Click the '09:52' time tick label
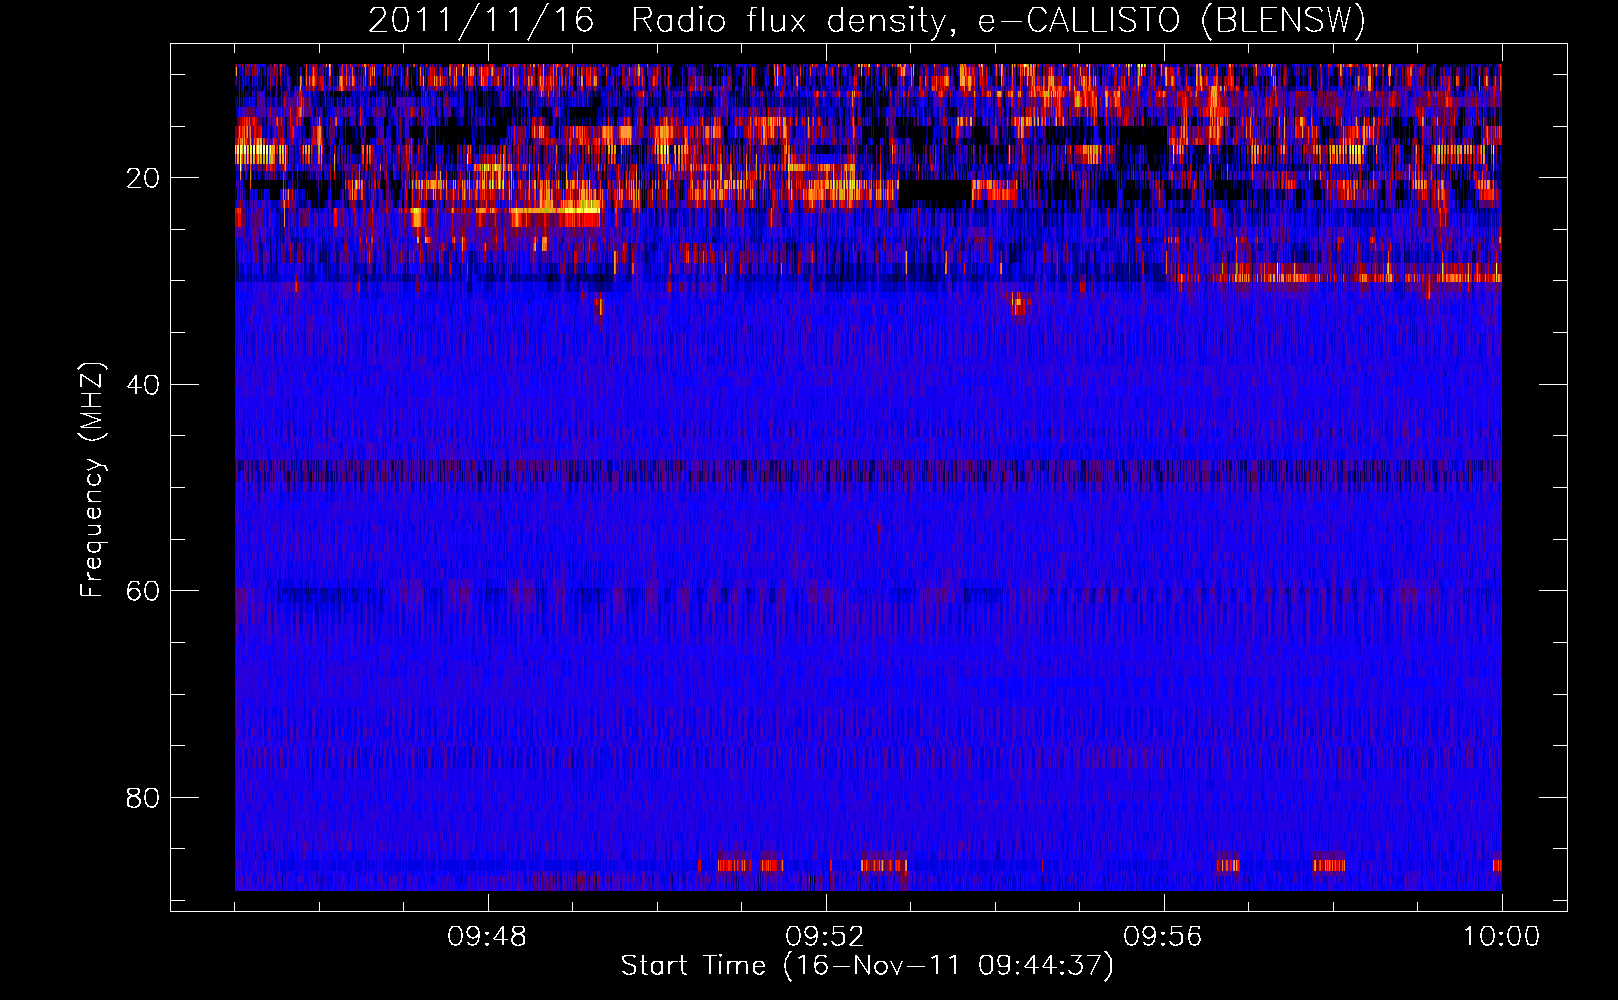This screenshot has height=1000, width=1618. pos(825,937)
